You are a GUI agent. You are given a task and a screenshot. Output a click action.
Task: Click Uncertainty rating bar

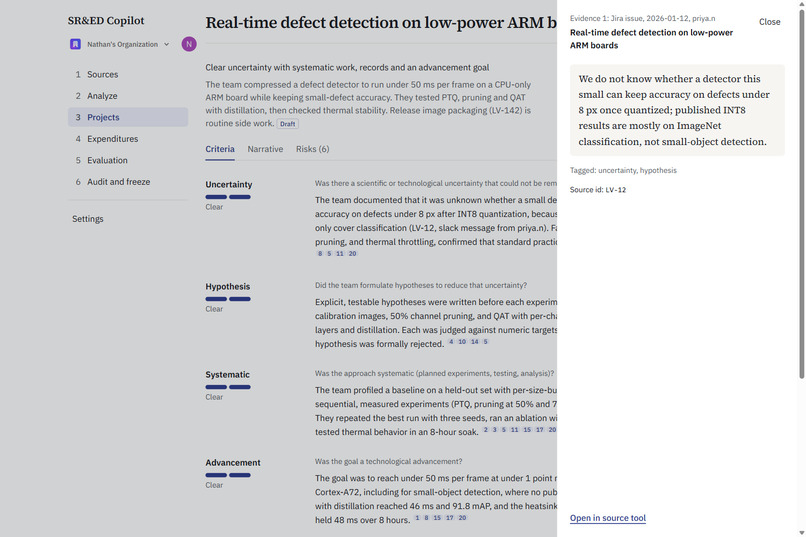(228, 197)
